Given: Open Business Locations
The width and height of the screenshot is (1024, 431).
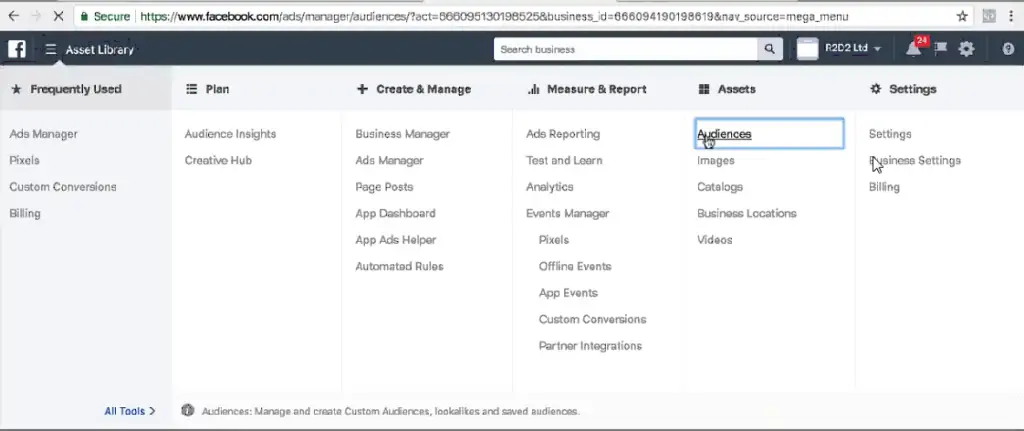Looking at the screenshot, I should point(746,214).
